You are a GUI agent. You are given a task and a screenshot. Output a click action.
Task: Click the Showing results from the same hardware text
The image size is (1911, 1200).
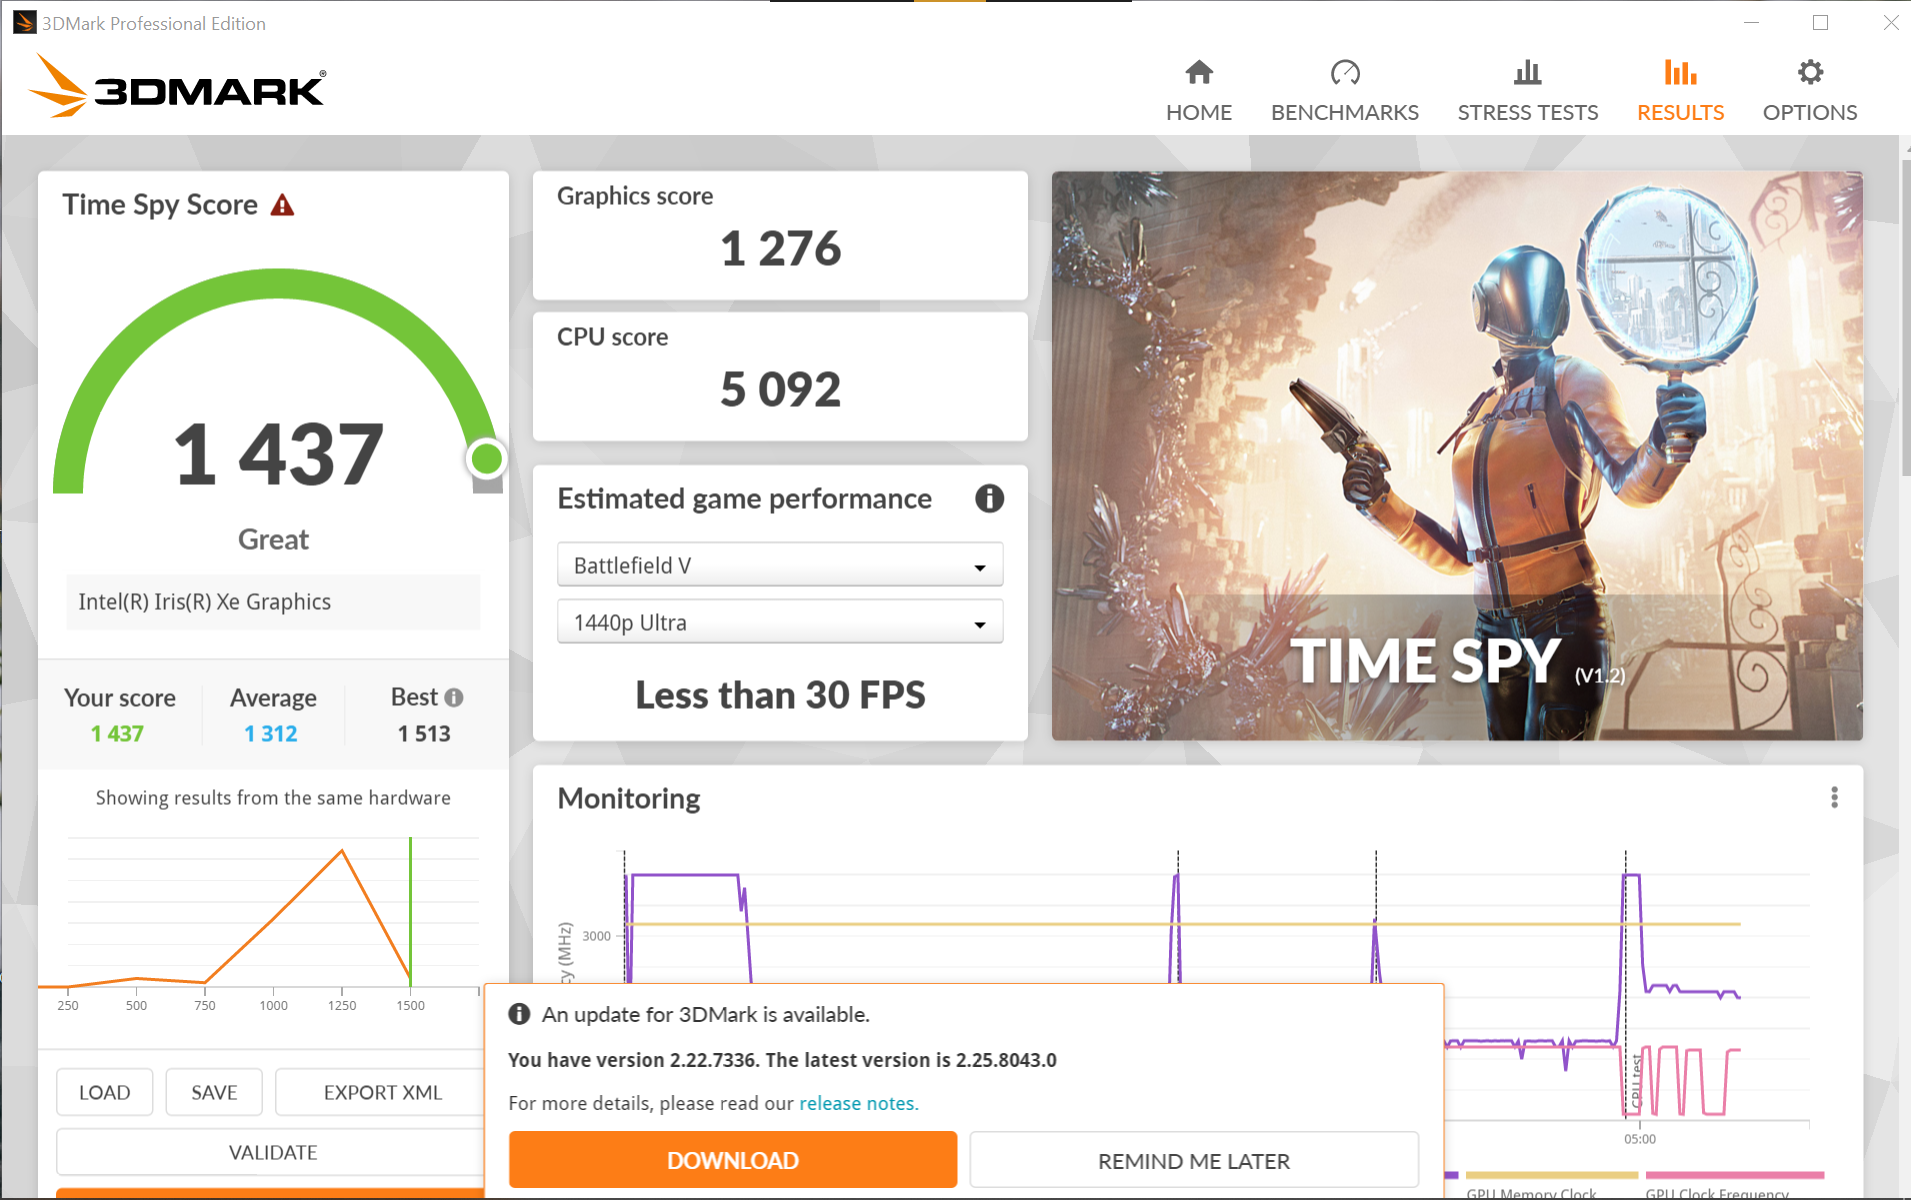(273, 797)
